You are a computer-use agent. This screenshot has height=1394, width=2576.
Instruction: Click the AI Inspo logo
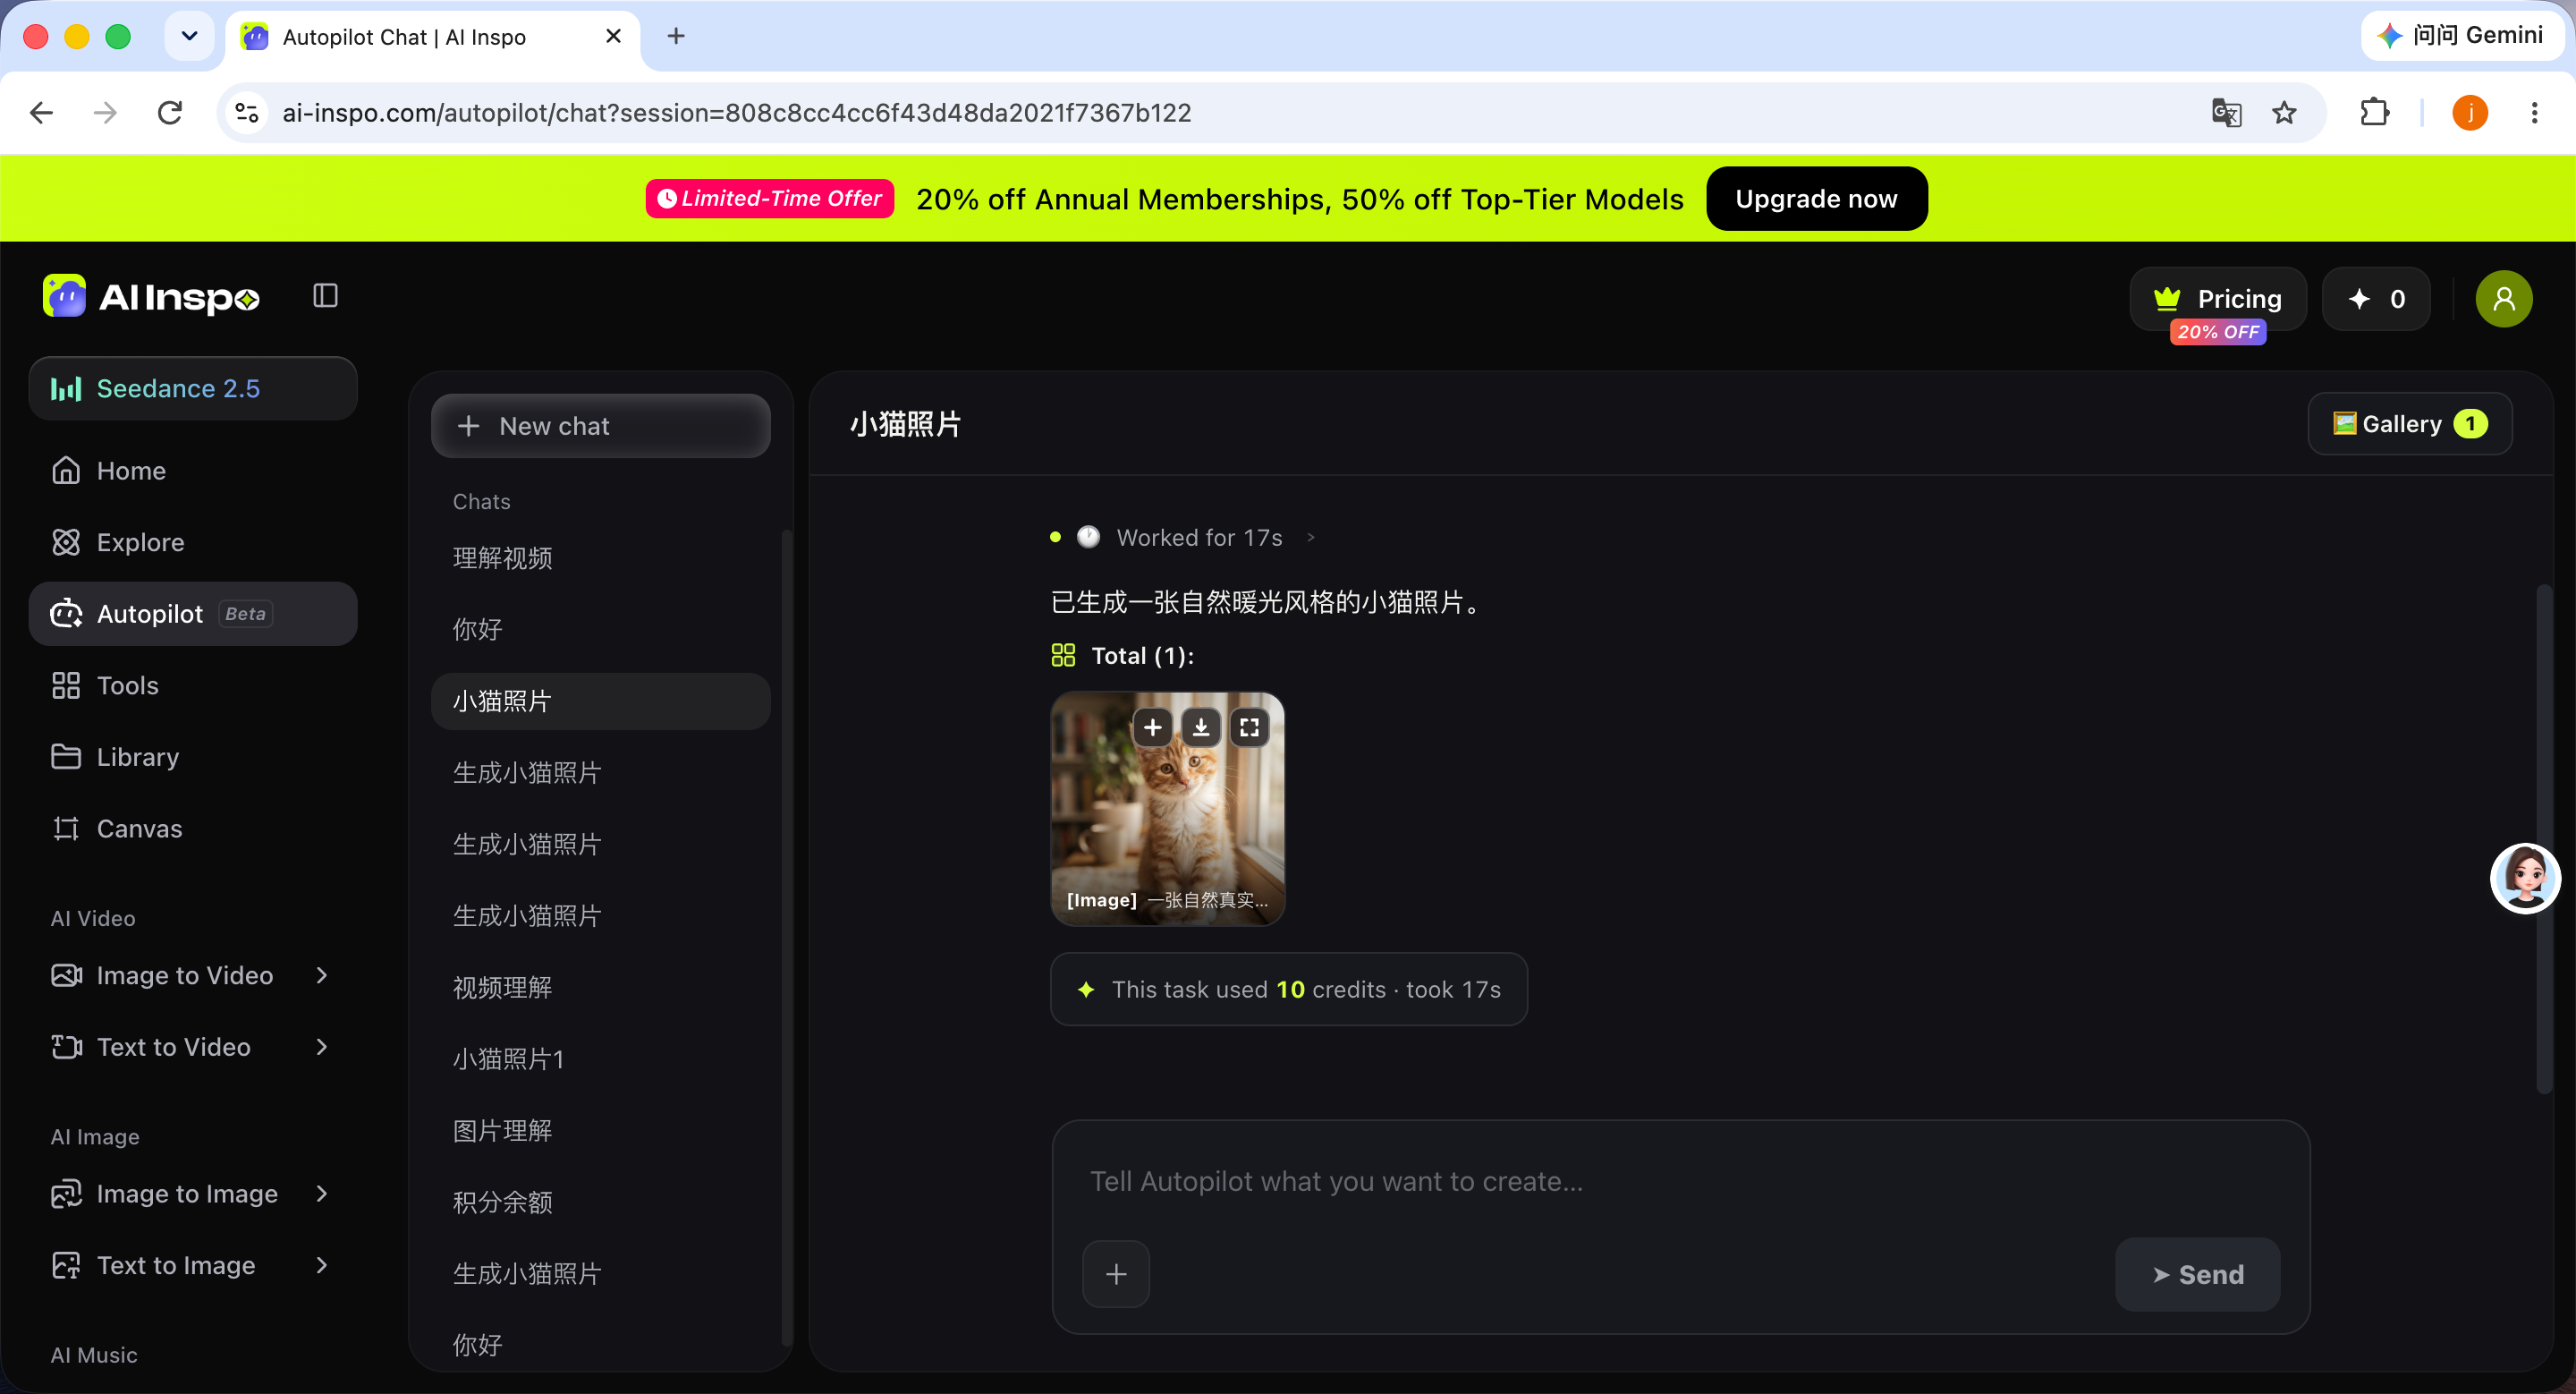151,296
